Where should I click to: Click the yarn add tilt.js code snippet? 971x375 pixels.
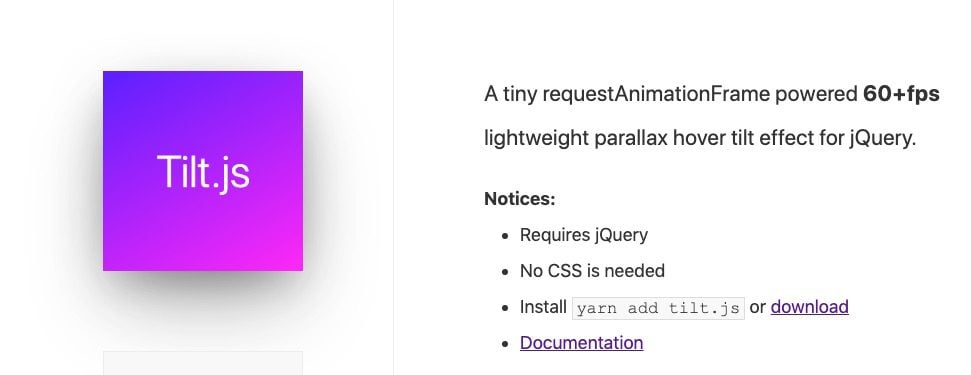coord(658,308)
